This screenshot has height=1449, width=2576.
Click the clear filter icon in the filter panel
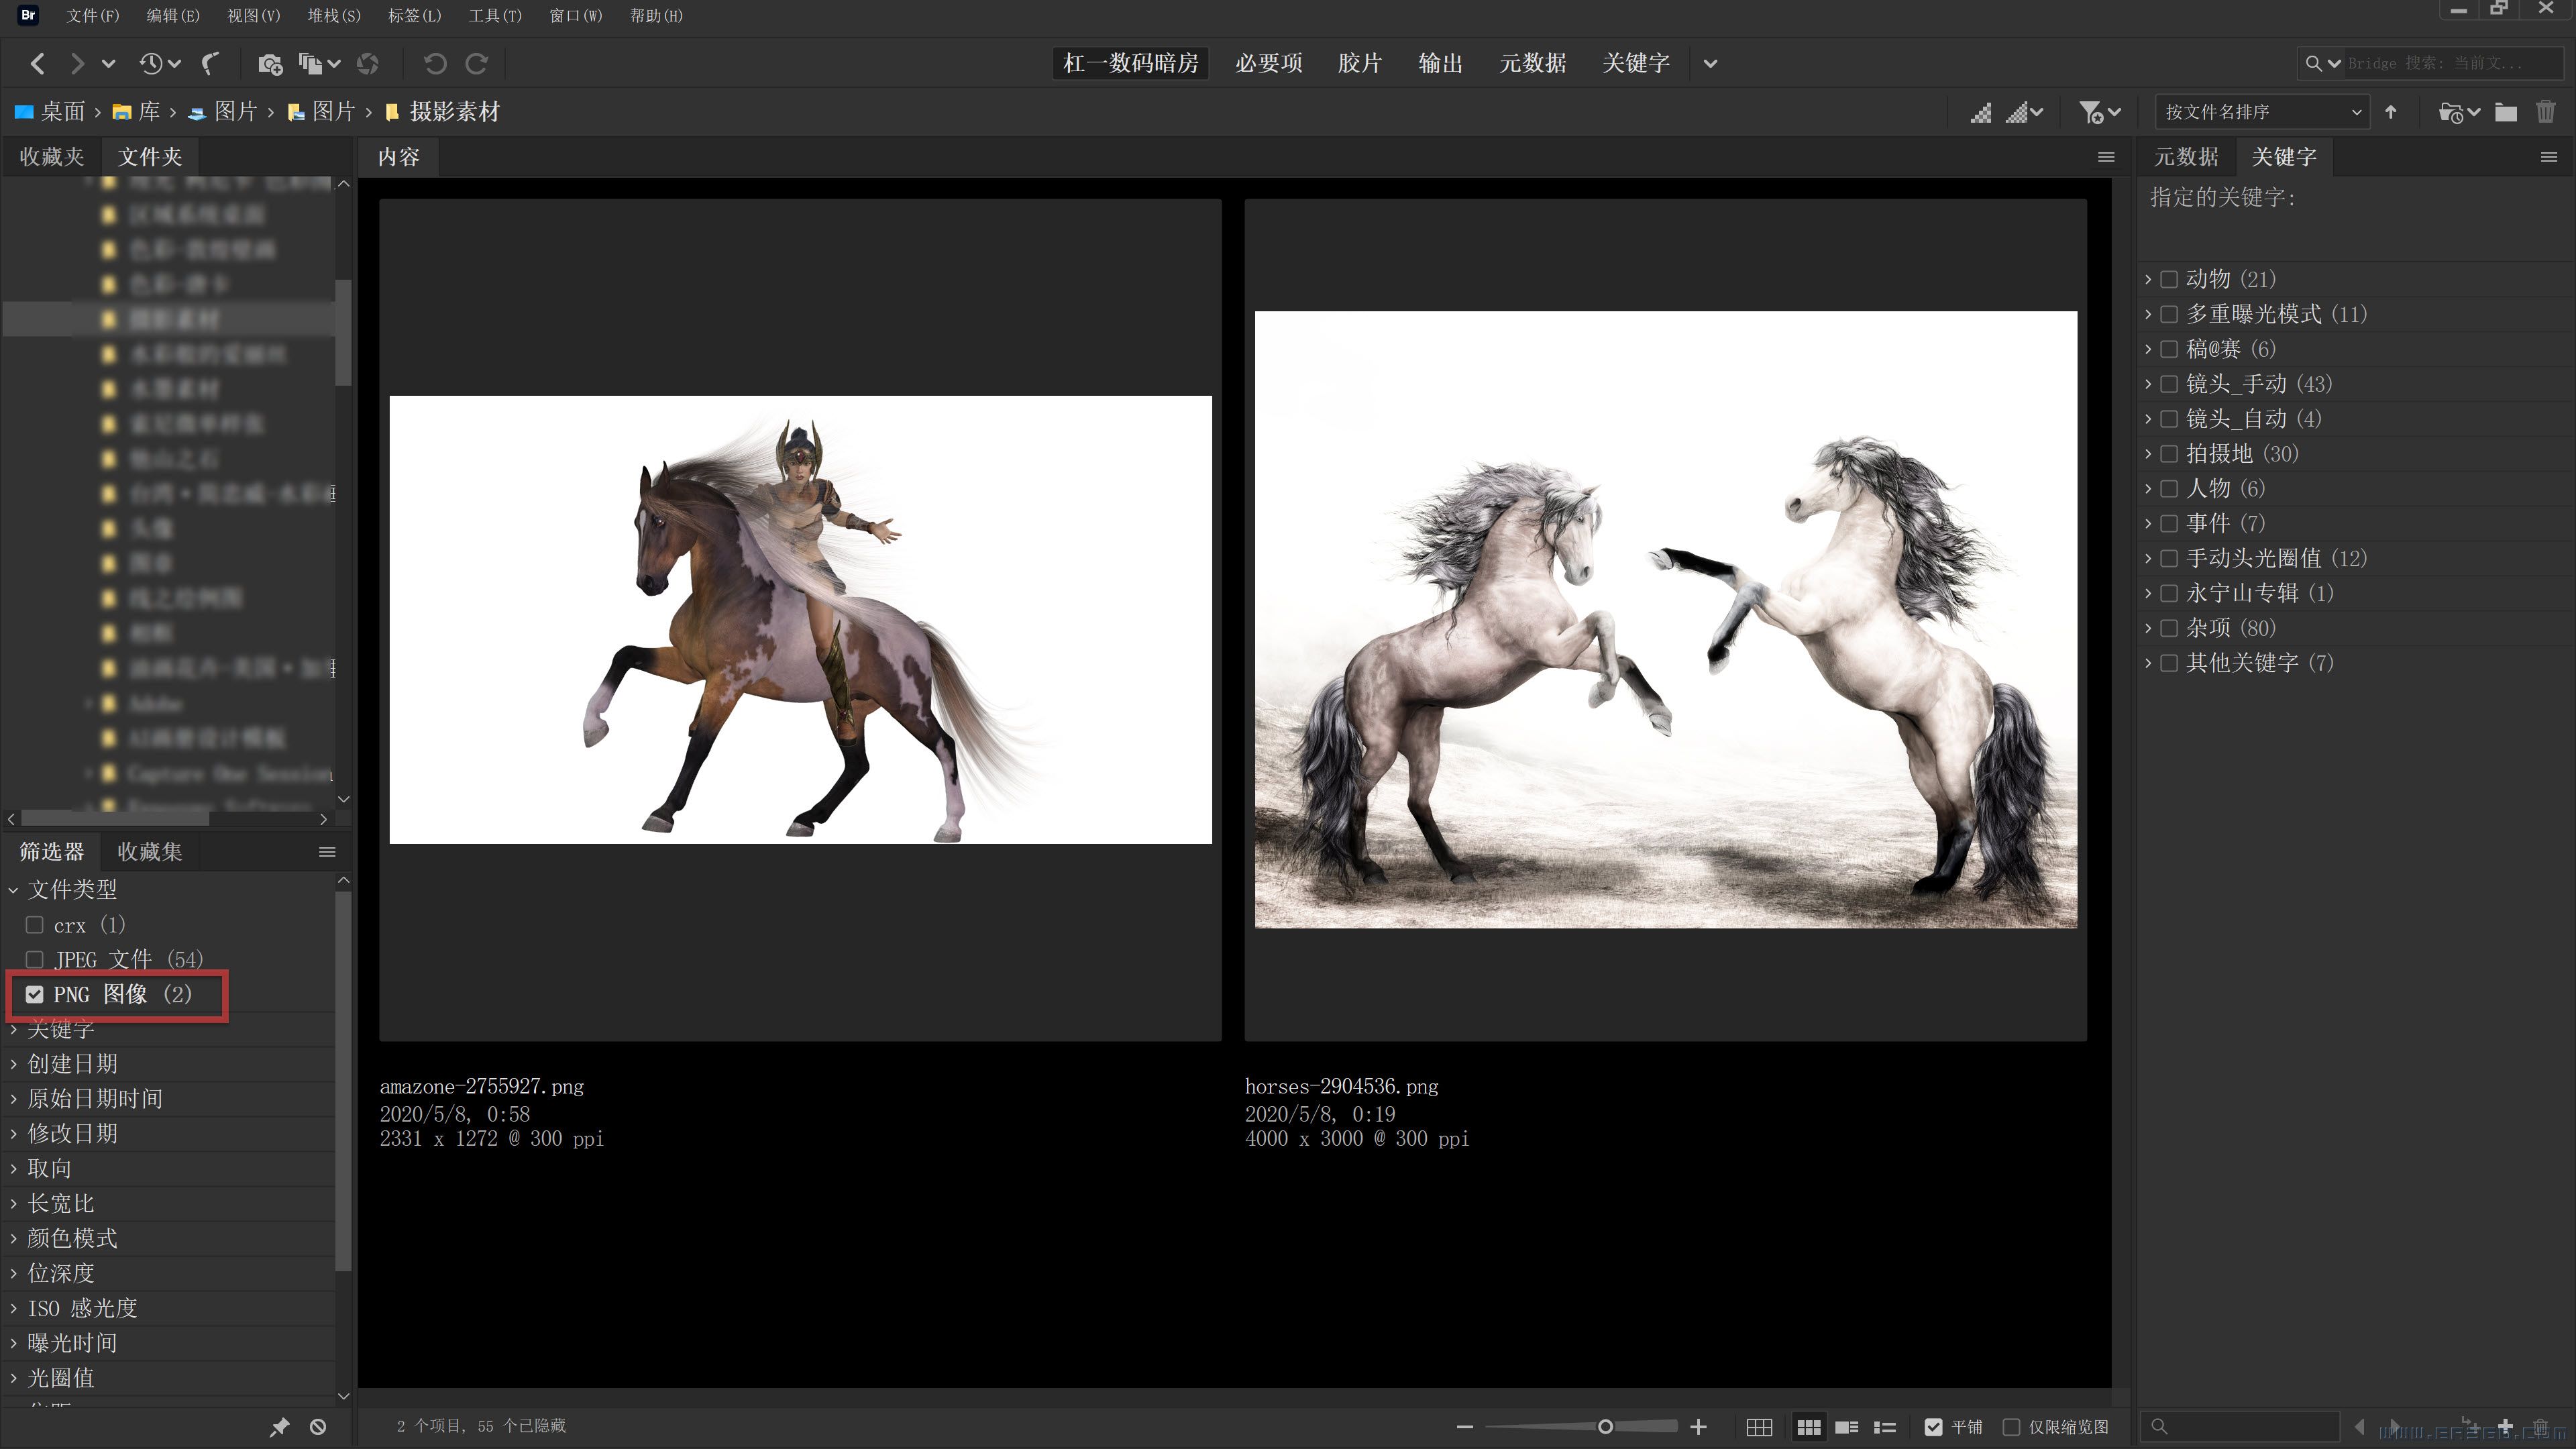click(x=318, y=1427)
